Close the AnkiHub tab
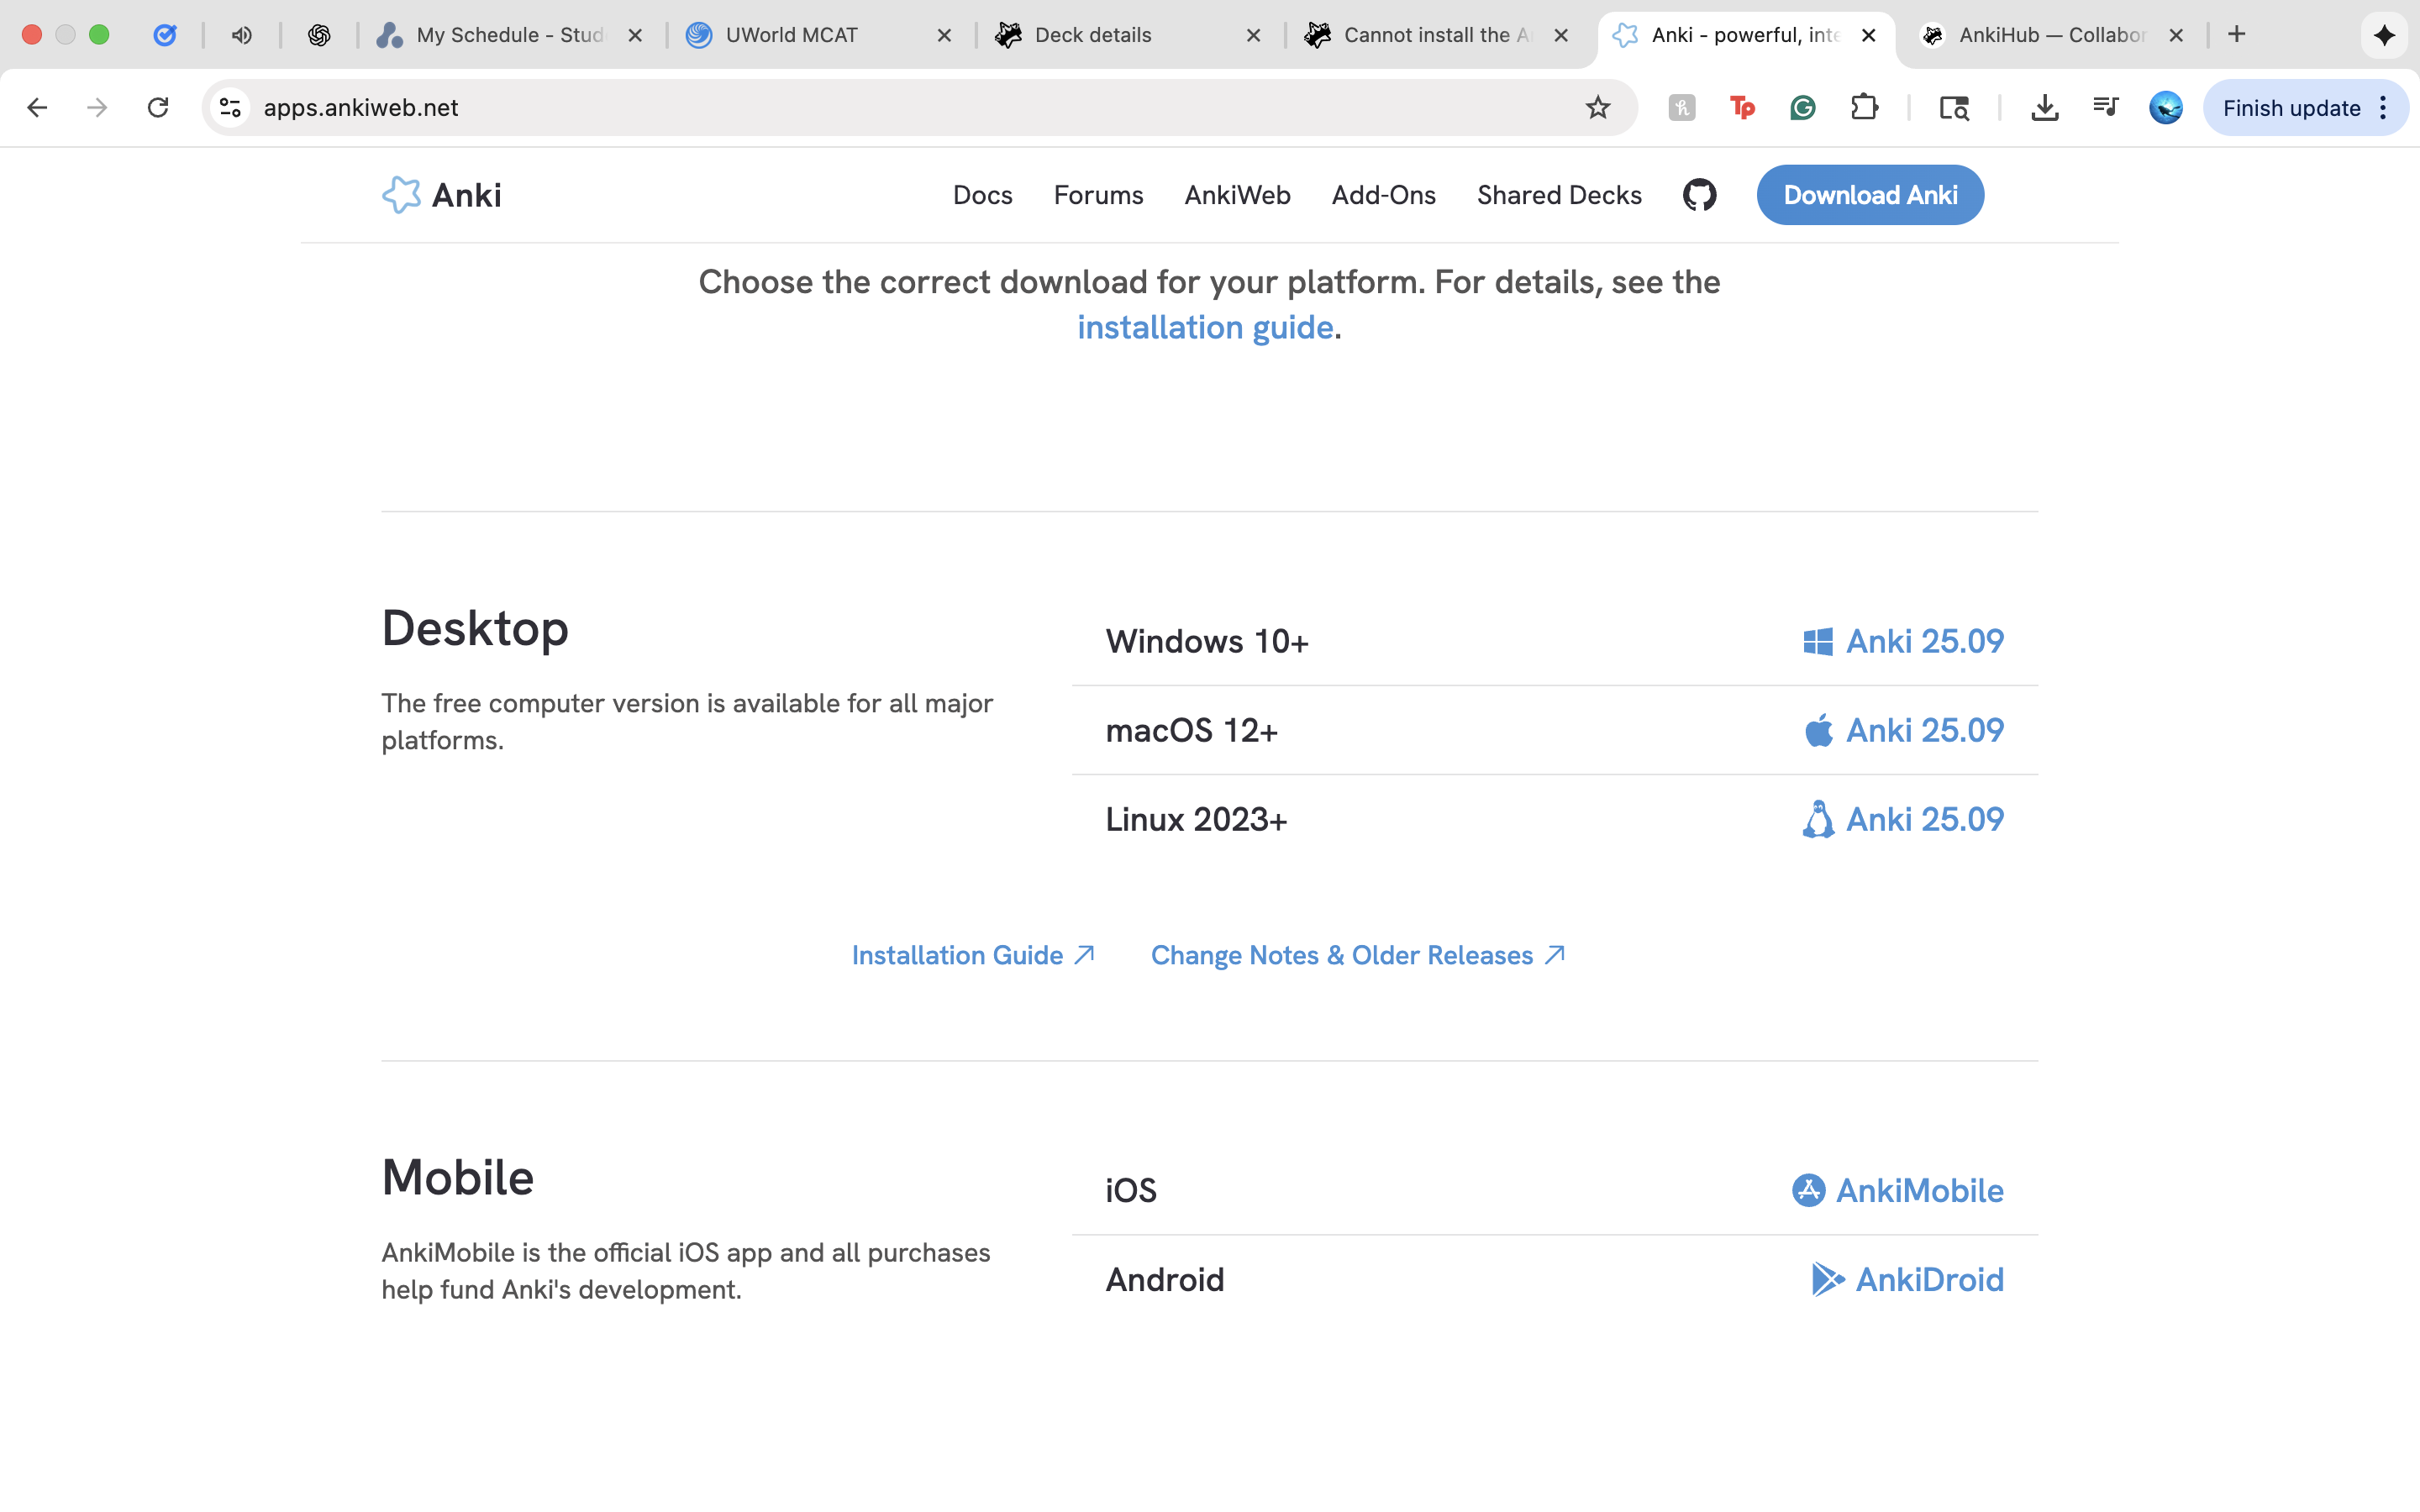This screenshot has height=1512, width=2420. tap(2175, 35)
